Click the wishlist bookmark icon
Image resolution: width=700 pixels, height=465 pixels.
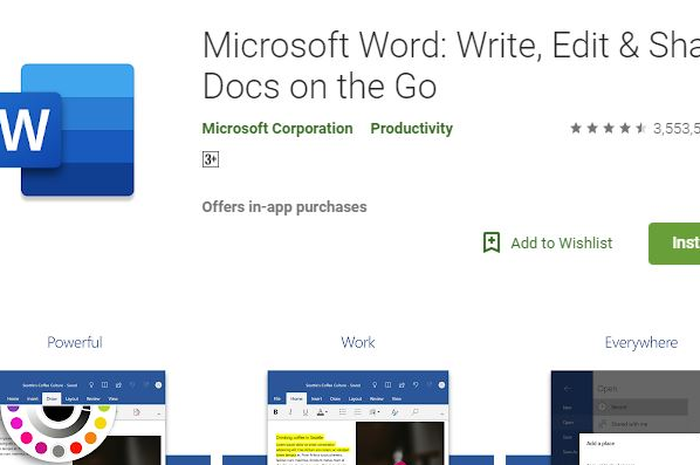[491, 243]
